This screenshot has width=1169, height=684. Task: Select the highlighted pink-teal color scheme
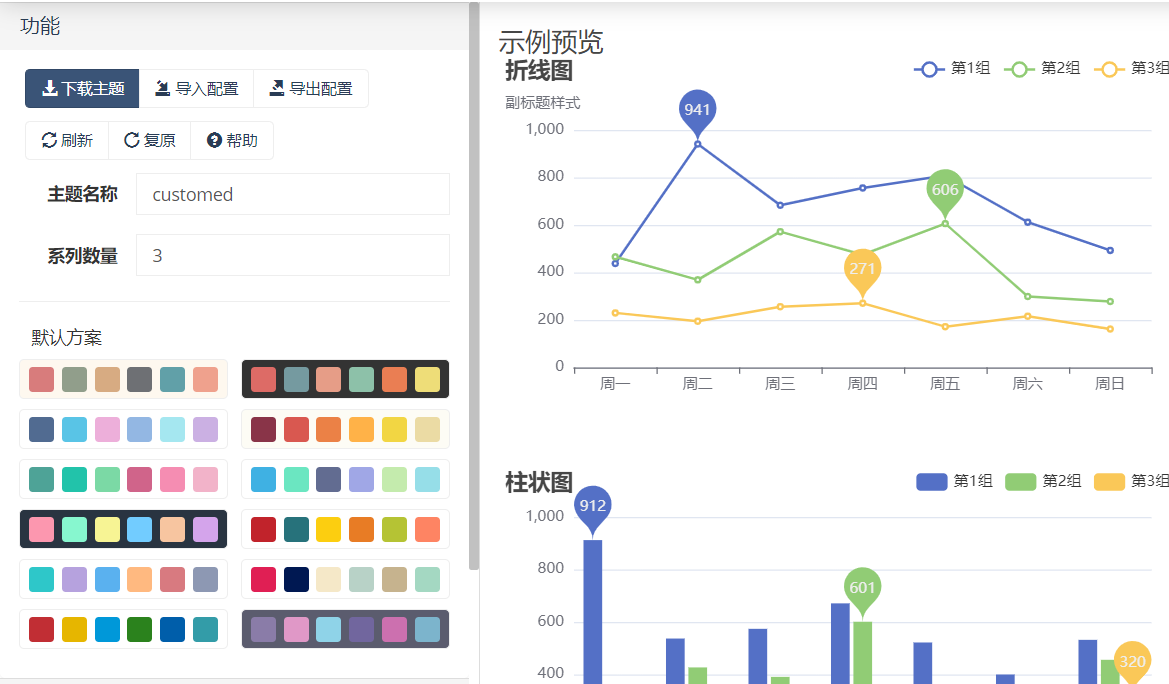[x=123, y=529]
